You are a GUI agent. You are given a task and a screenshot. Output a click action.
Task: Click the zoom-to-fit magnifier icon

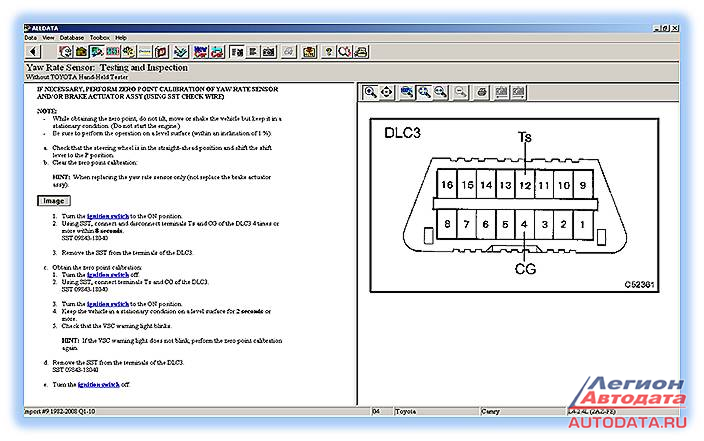coord(424,92)
